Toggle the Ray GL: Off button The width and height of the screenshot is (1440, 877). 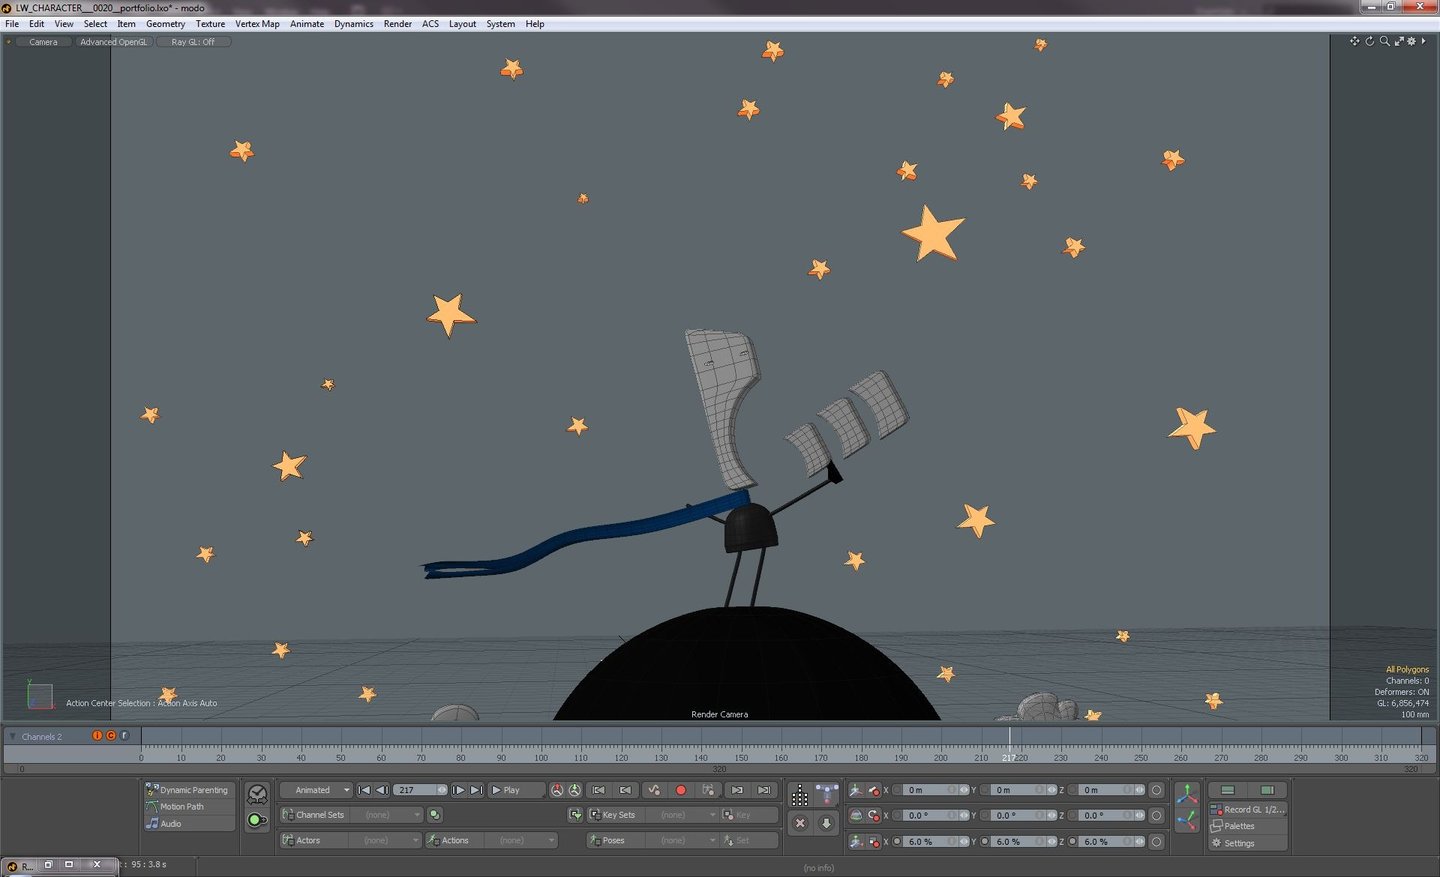(x=193, y=42)
